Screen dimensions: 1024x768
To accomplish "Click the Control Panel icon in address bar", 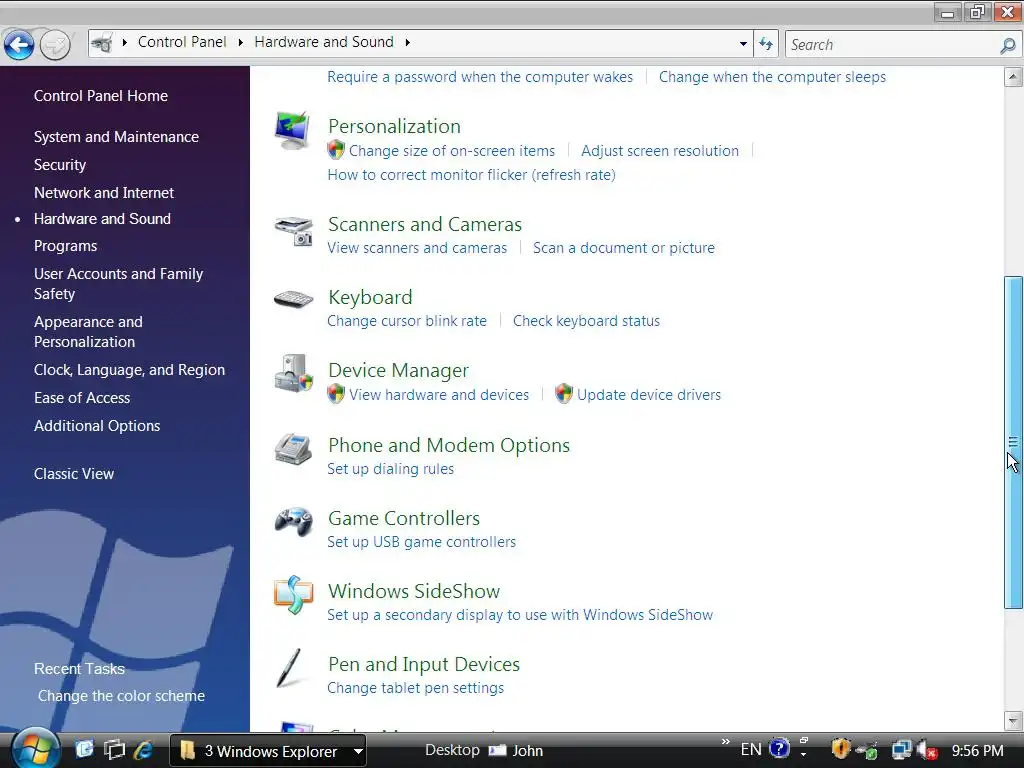I will [102, 43].
